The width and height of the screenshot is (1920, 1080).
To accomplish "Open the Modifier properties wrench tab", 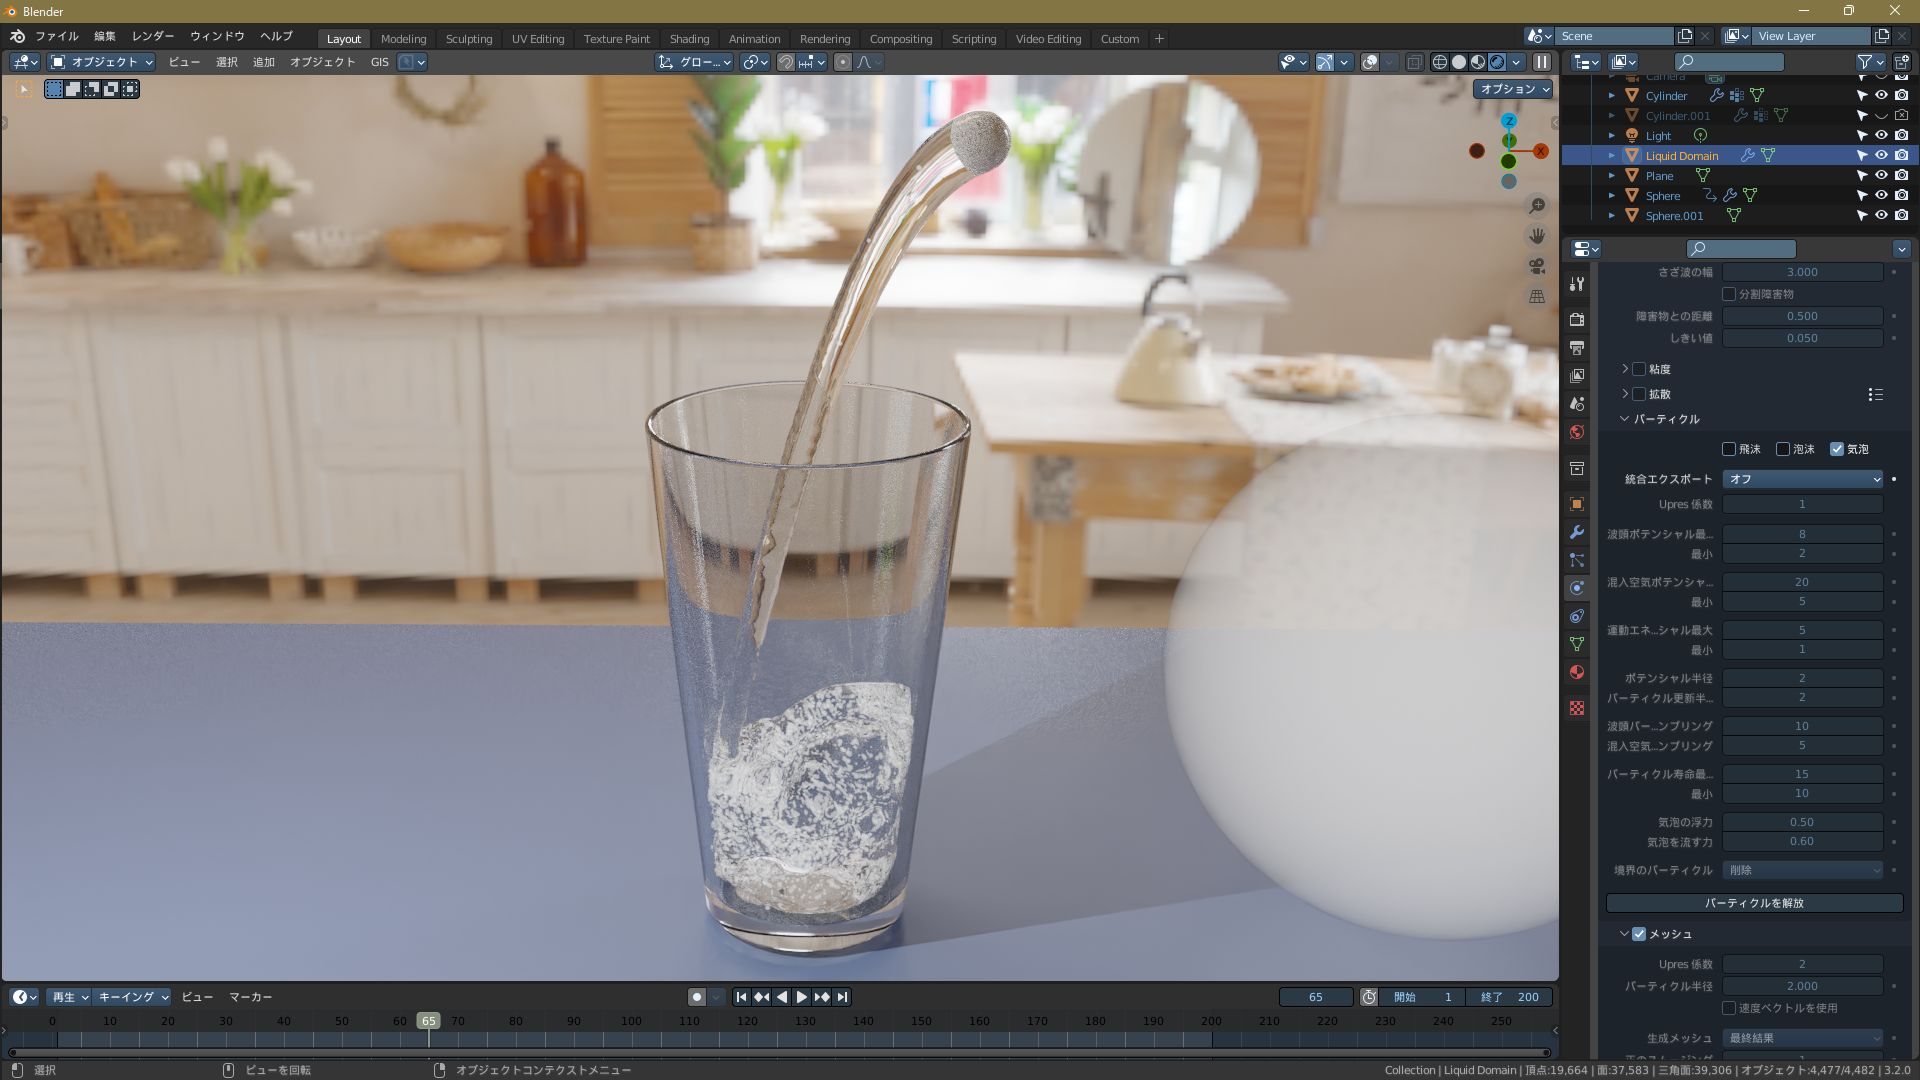I will [1577, 532].
